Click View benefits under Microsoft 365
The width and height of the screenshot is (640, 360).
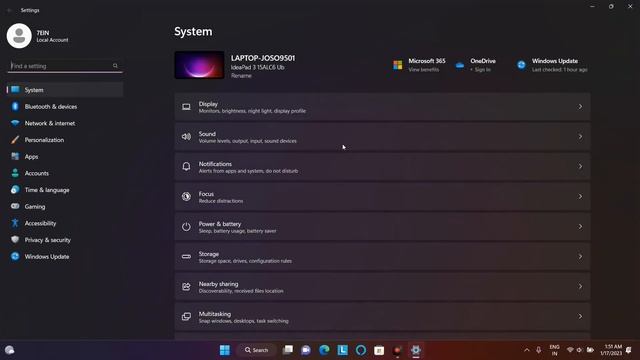(424, 70)
